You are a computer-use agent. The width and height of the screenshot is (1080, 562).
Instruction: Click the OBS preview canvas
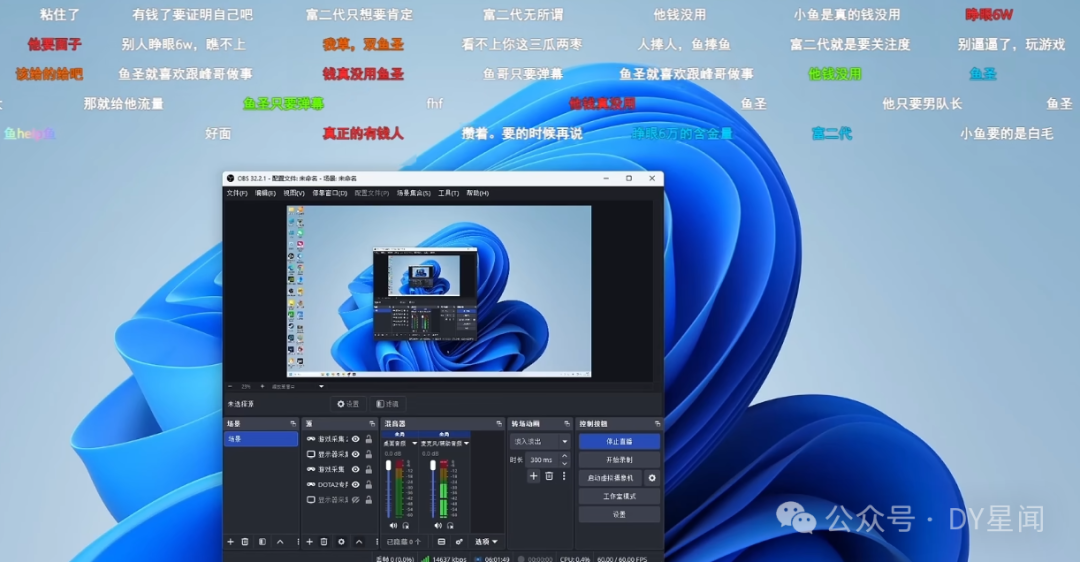click(439, 291)
